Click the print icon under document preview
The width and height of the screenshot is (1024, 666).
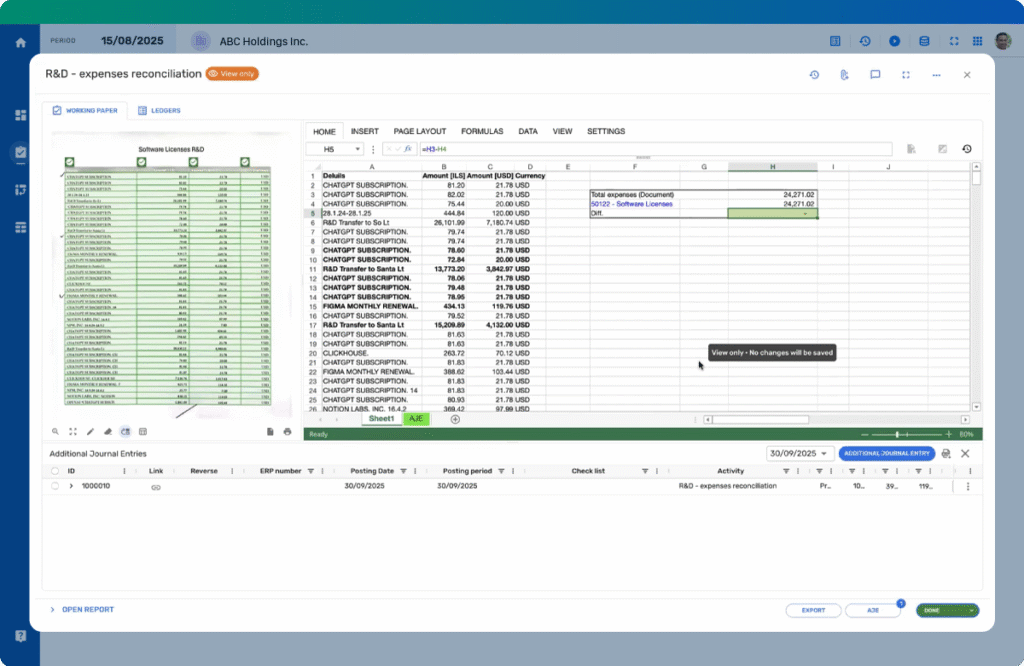point(288,432)
